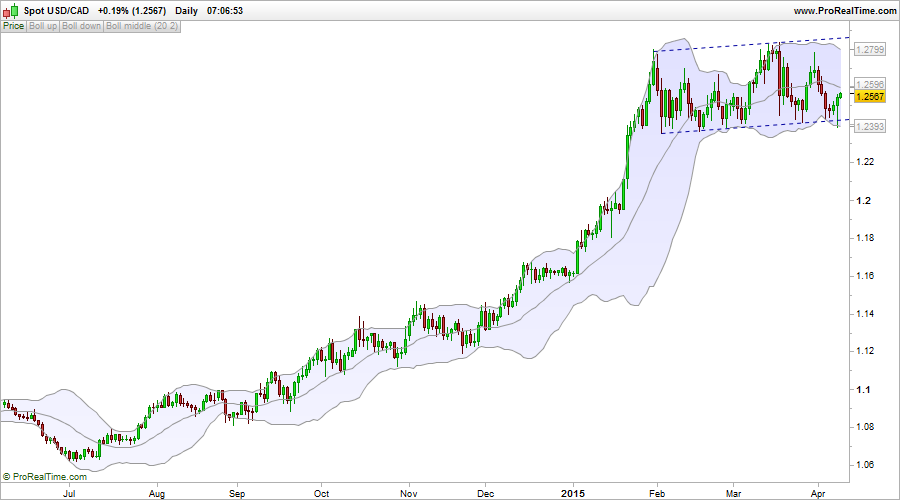The image size is (900, 500).
Task: Click the 1.2393 lower band price label
Action: 870,126
